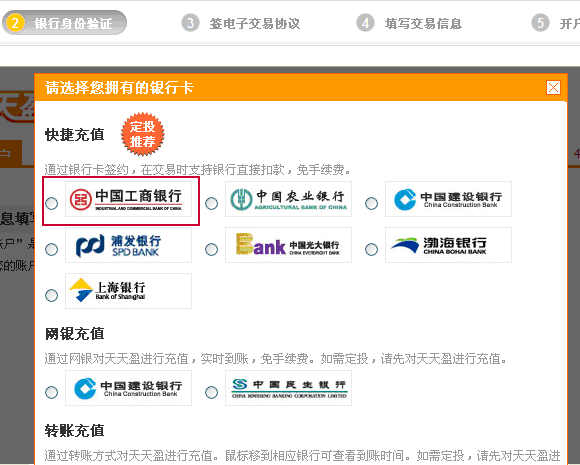Screen dimensions: 580x465
Task: Select the ICBC radio button
Action: tap(51, 203)
